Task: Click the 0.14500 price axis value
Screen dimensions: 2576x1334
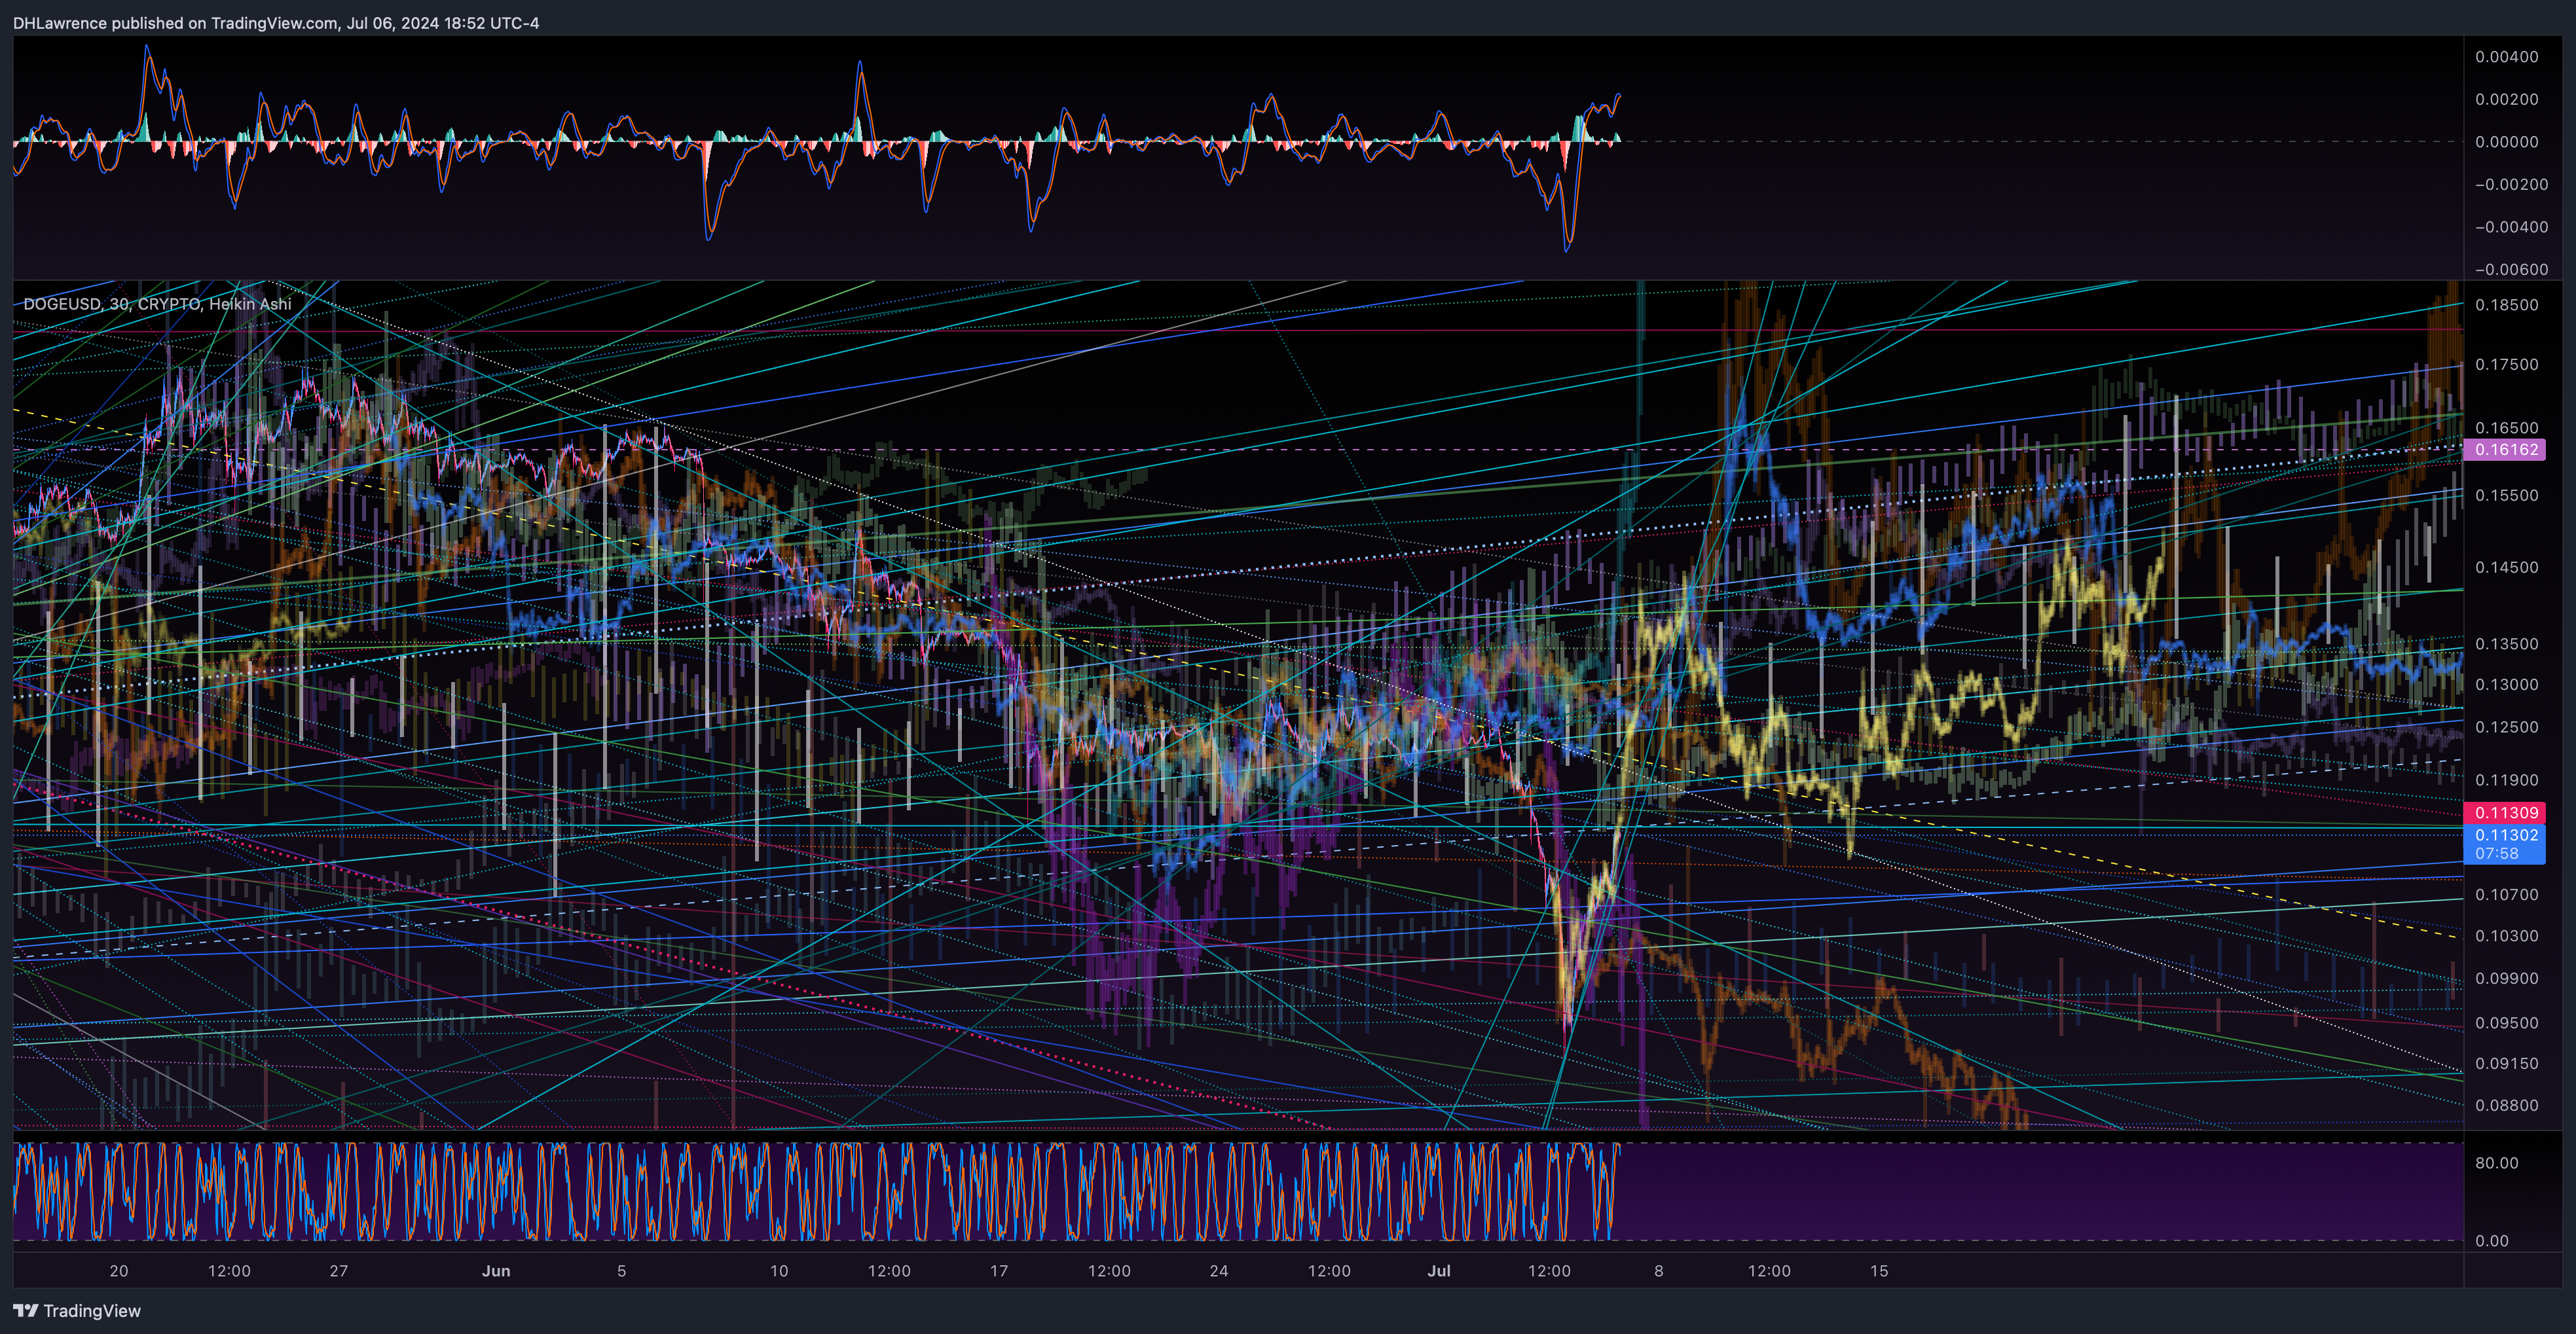Action: point(2506,568)
